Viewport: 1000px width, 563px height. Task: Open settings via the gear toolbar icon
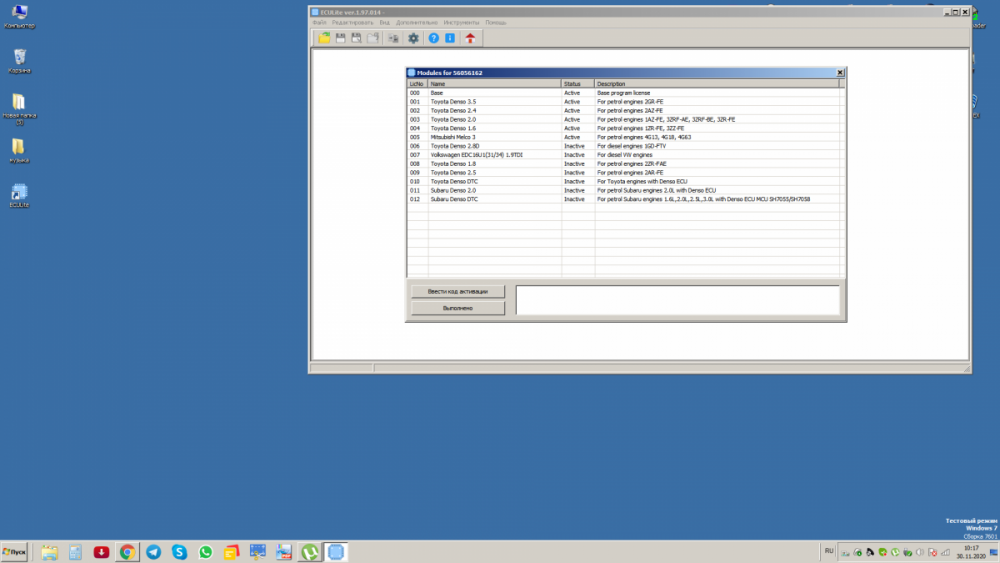(413, 38)
